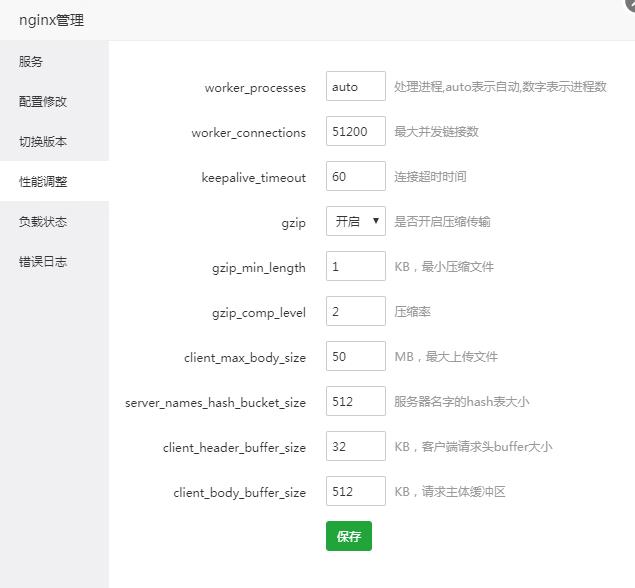Open the 错误日志 tab
The height and width of the screenshot is (588, 635).
point(54,262)
